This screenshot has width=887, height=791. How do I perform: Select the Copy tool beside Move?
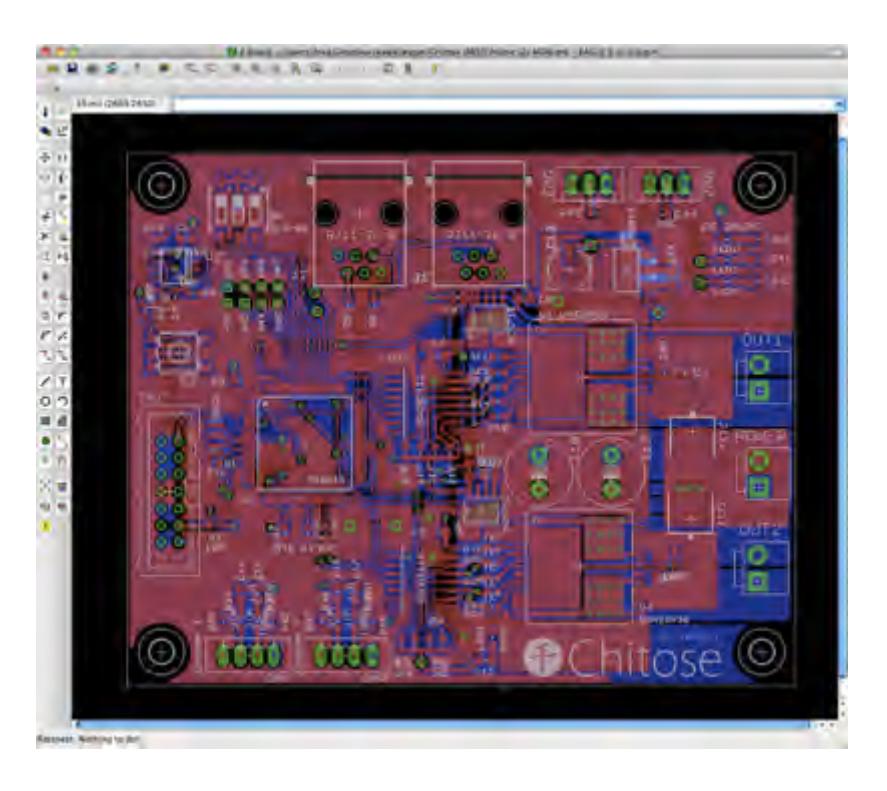(x=62, y=157)
